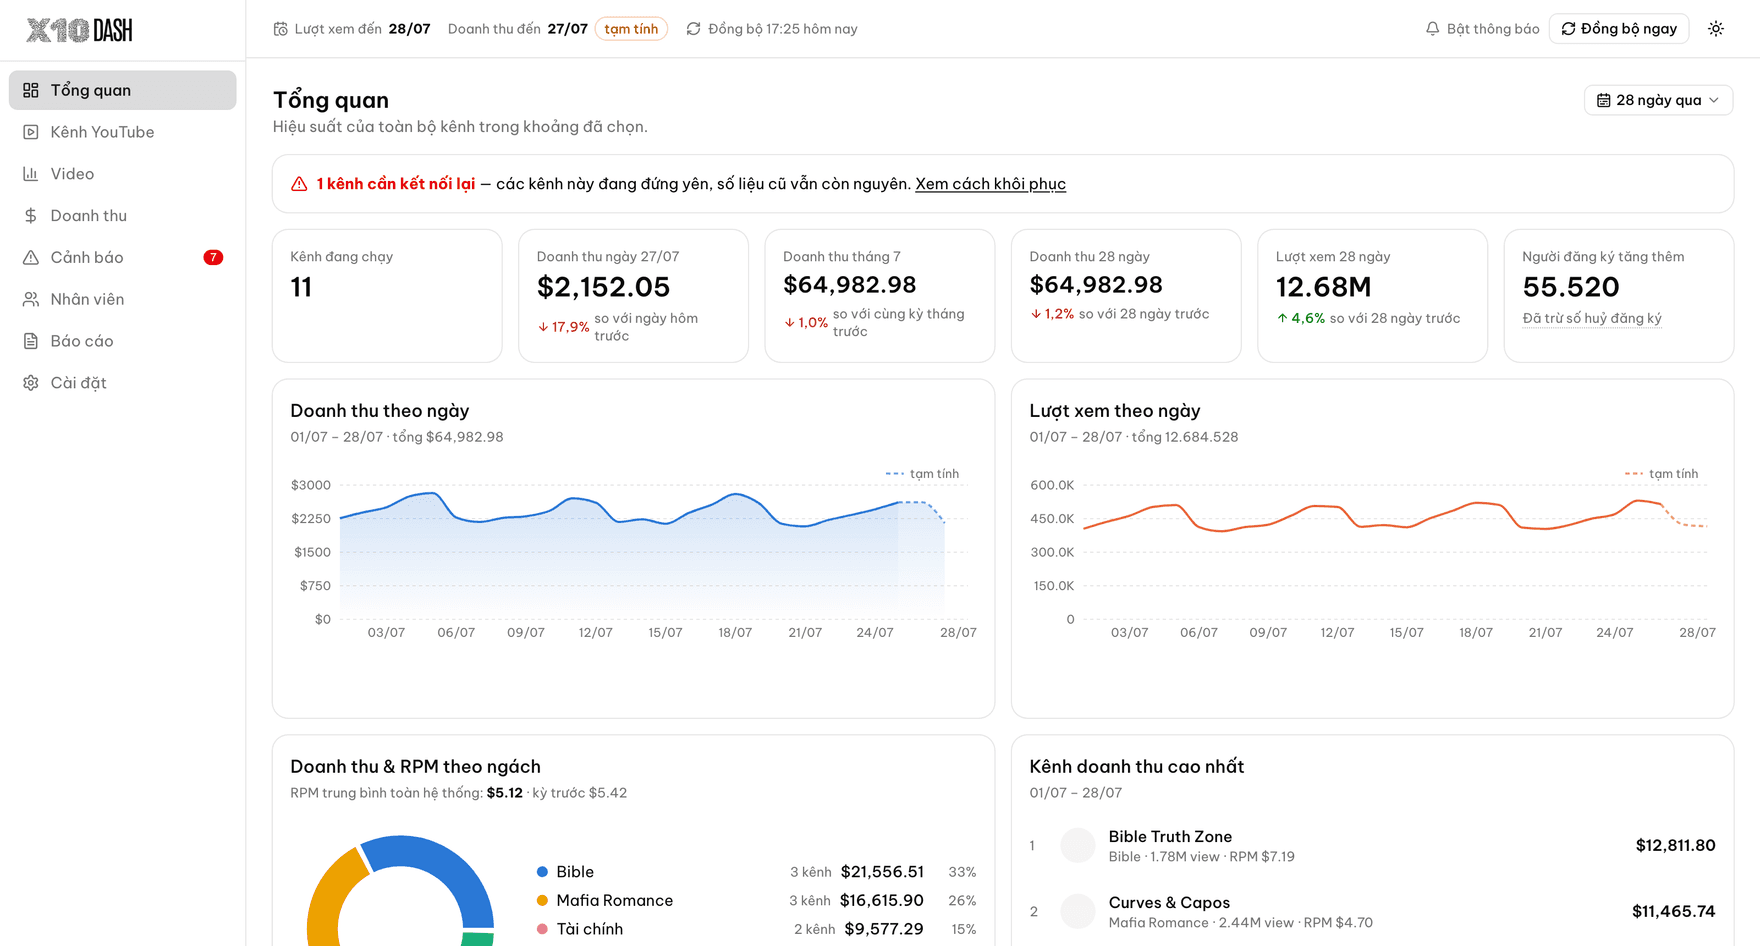1760x946 pixels.
Task: Click the orange Mafia Romance legend dot
Action: 542,900
